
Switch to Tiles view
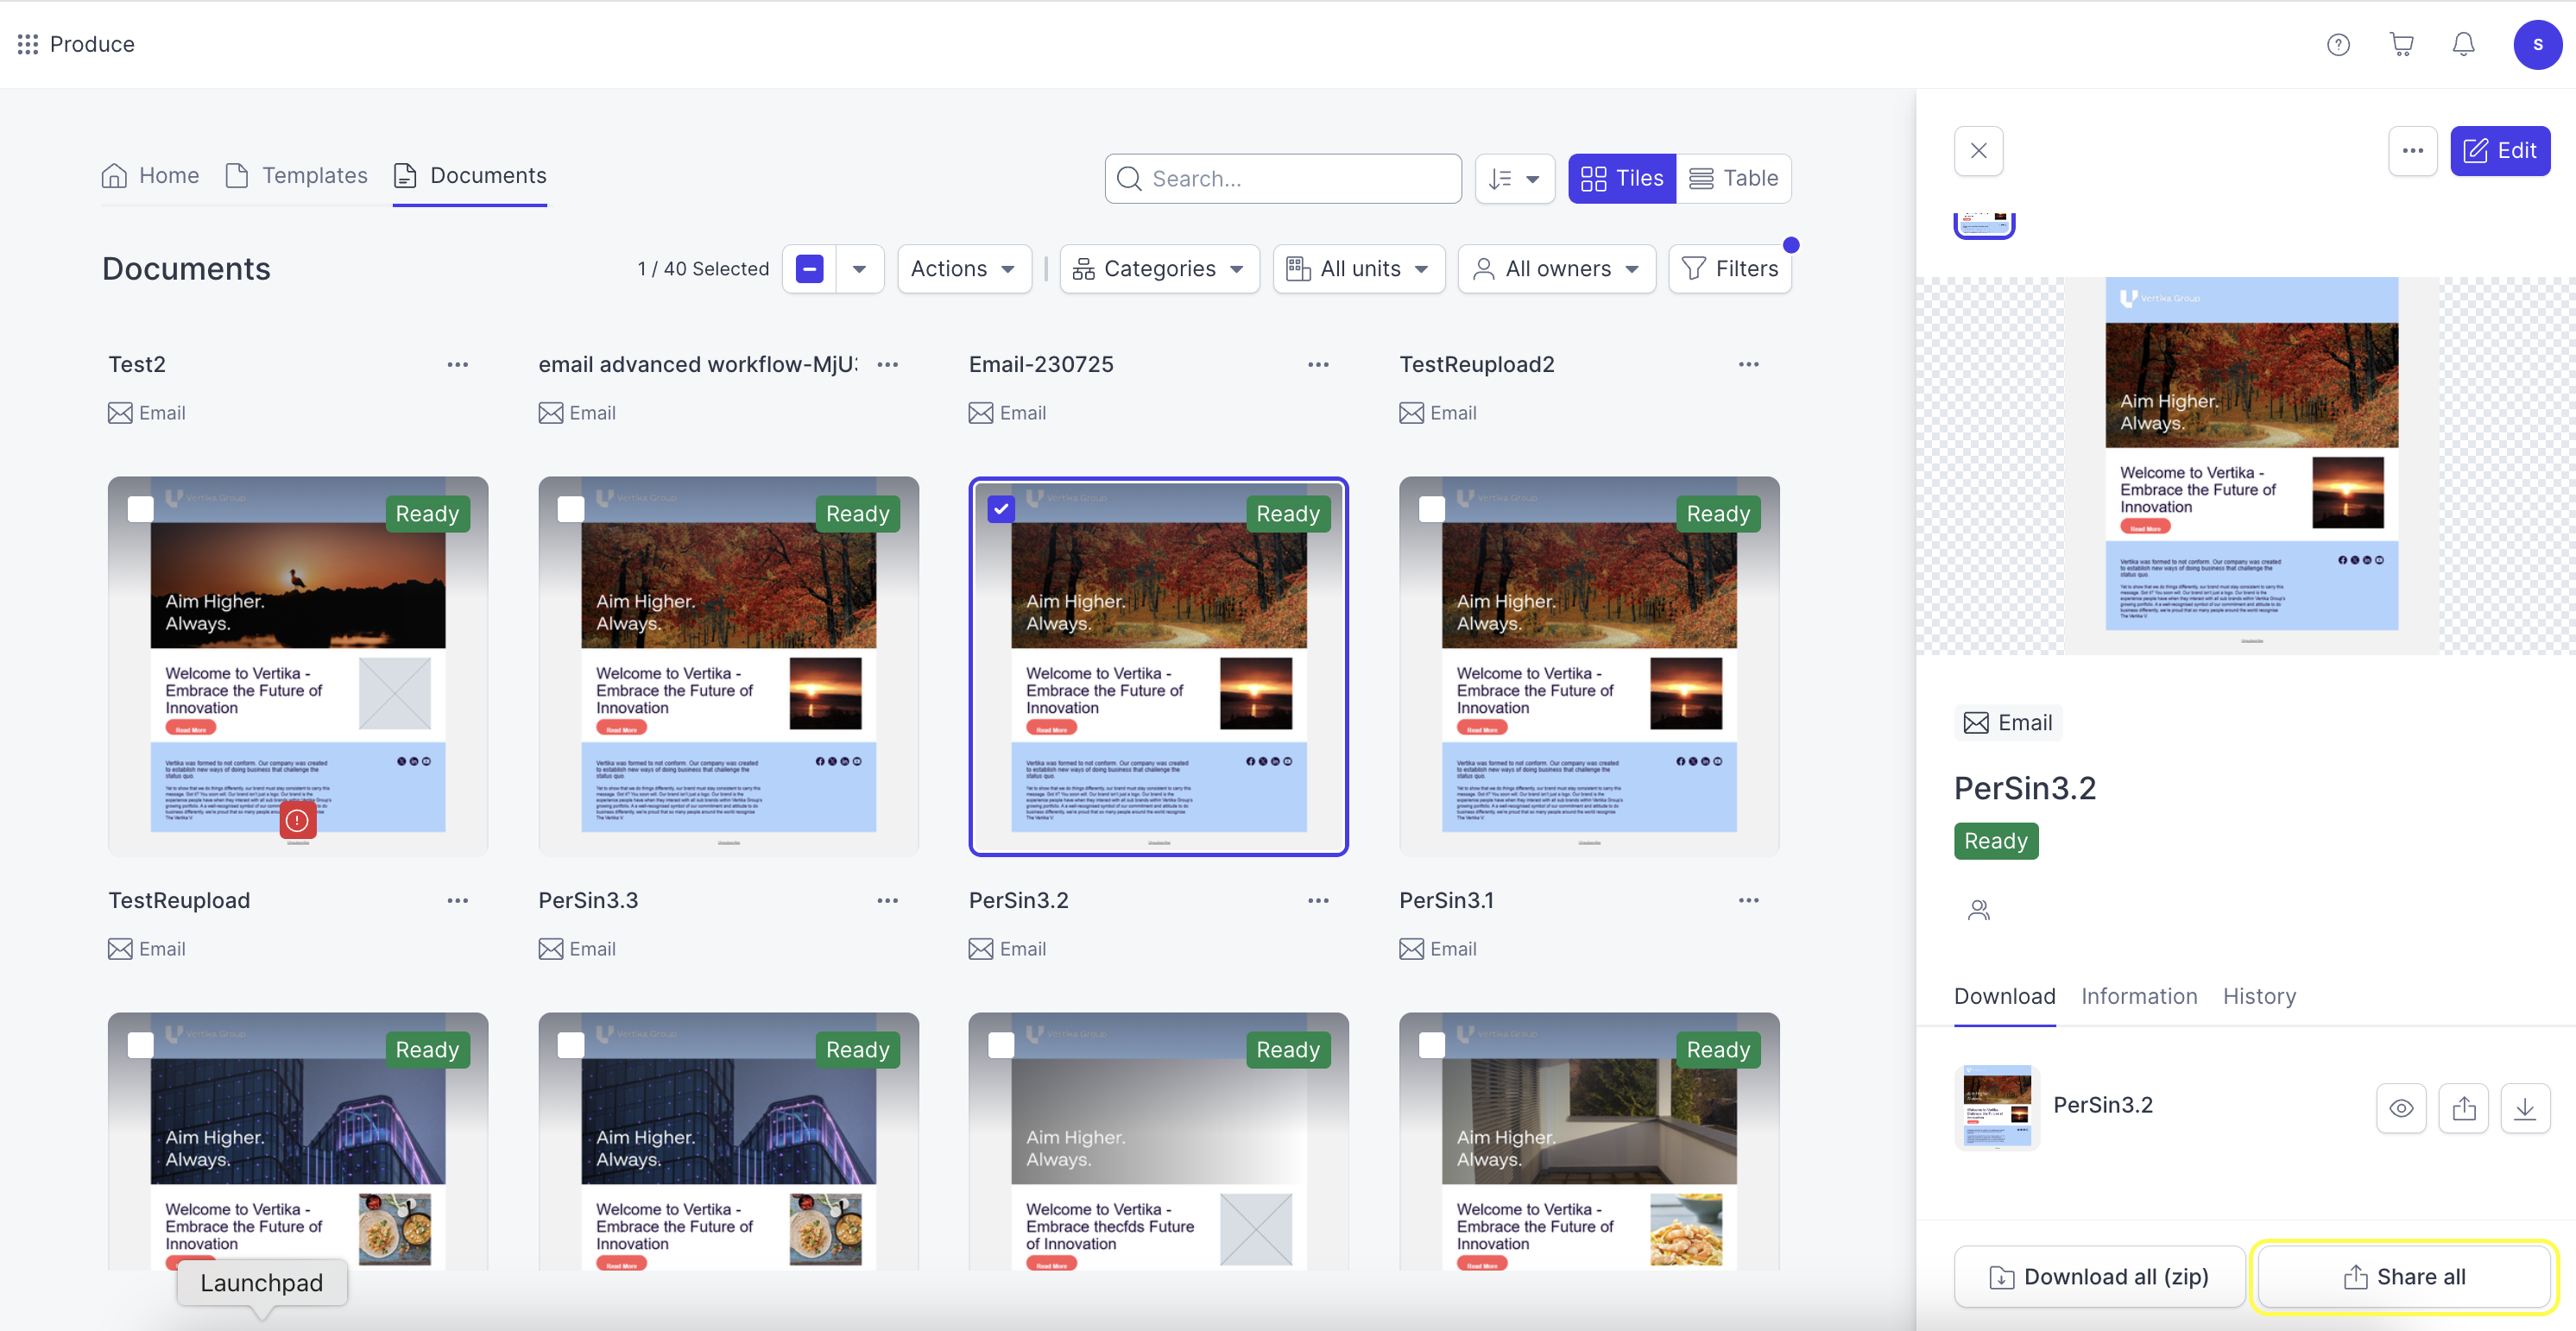[1621, 179]
